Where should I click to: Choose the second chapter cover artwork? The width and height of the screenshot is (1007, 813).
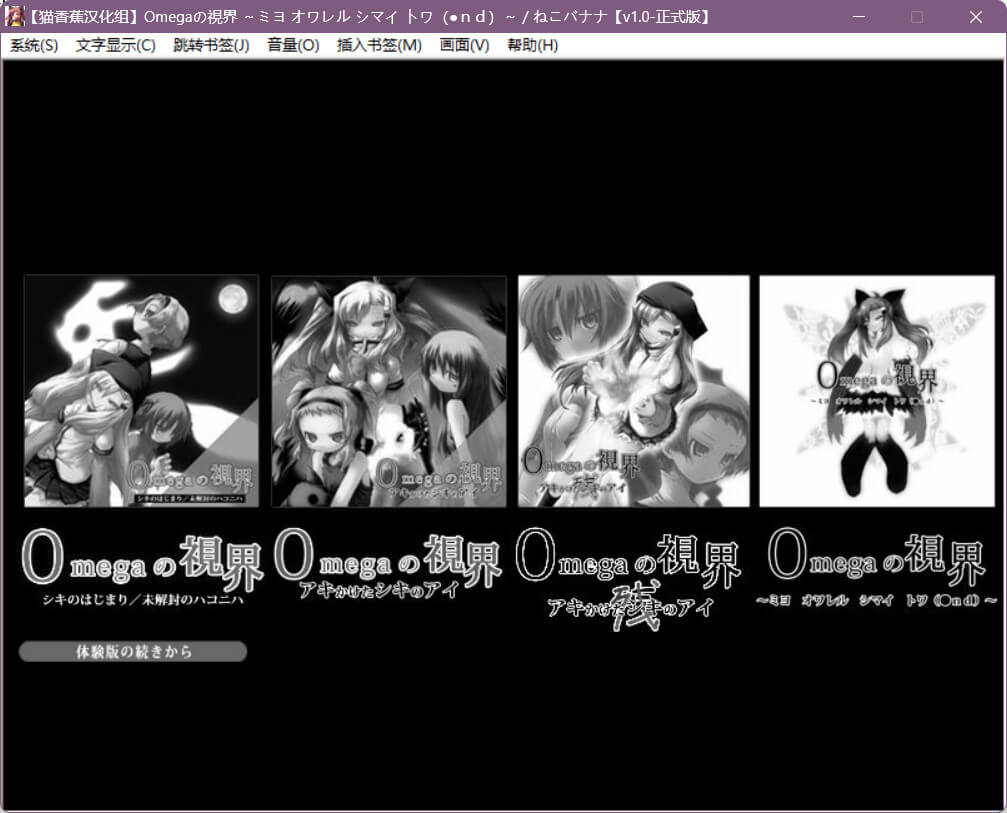coord(389,391)
